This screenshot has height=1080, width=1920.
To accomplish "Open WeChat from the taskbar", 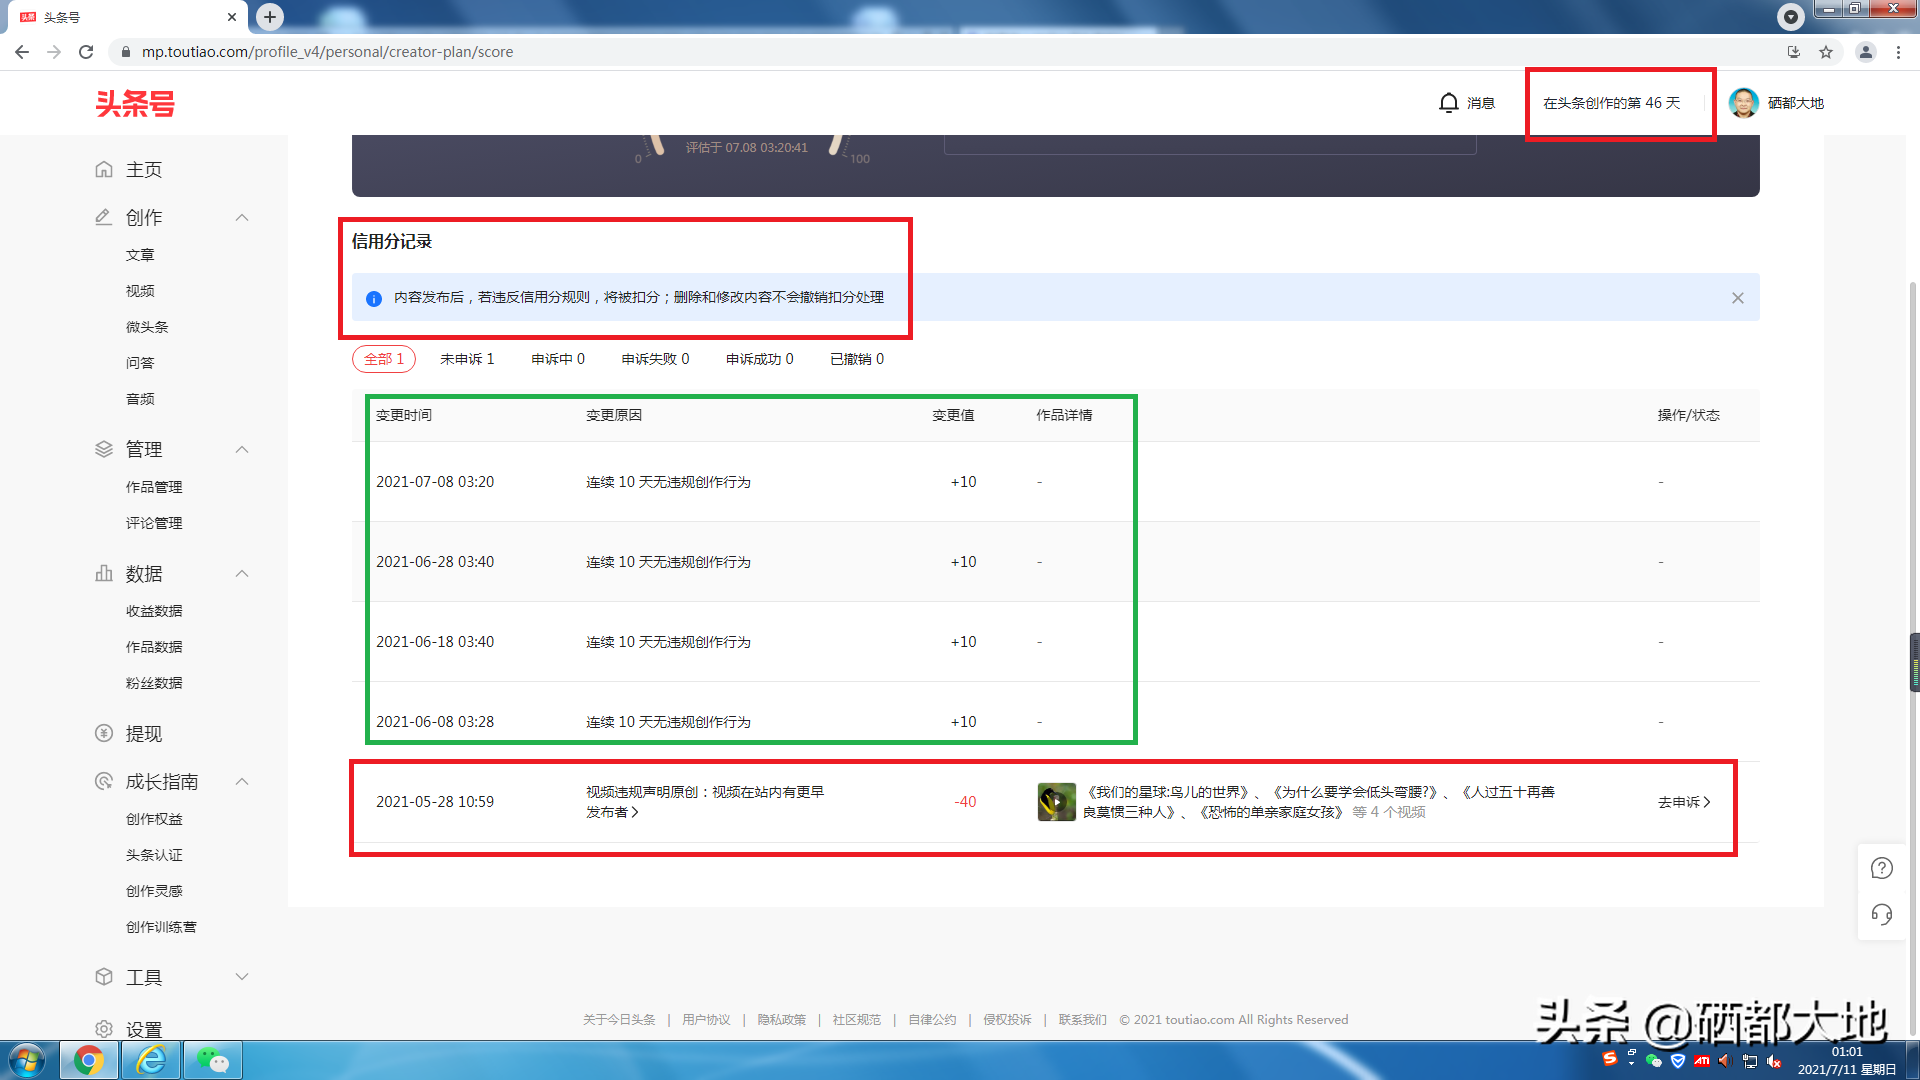I will coord(213,1060).
